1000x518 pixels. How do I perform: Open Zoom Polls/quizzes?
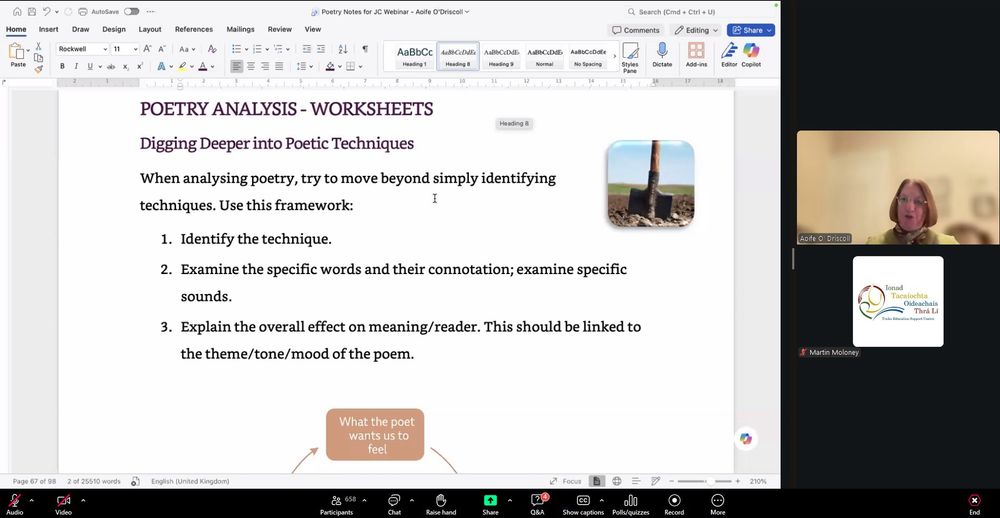[630, 503]
